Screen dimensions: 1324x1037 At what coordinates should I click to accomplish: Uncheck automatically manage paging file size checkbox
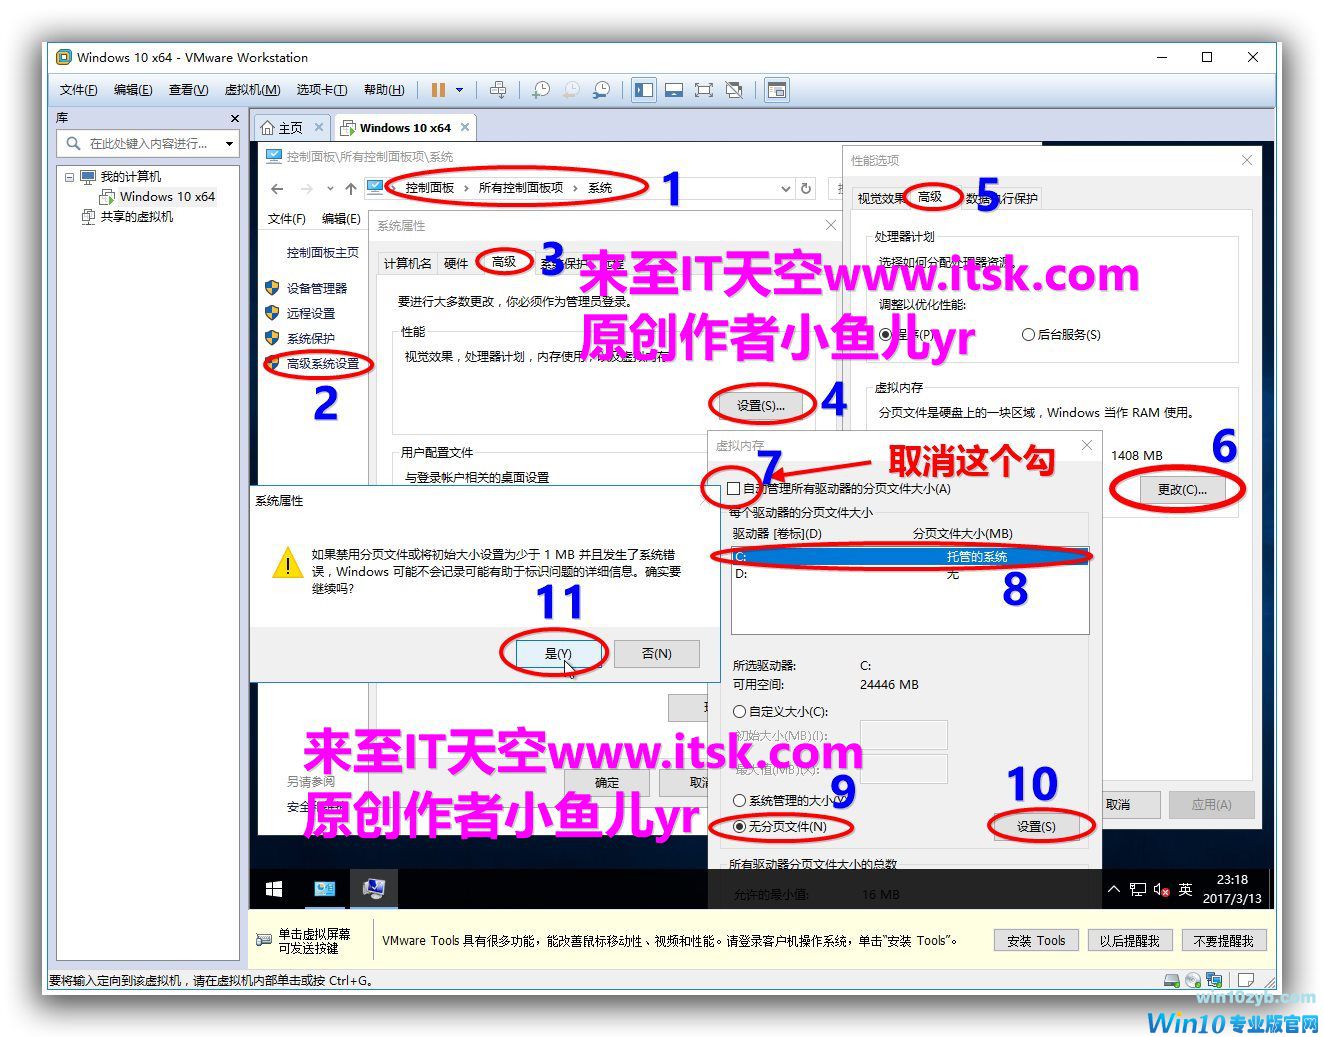click(734, 489)
